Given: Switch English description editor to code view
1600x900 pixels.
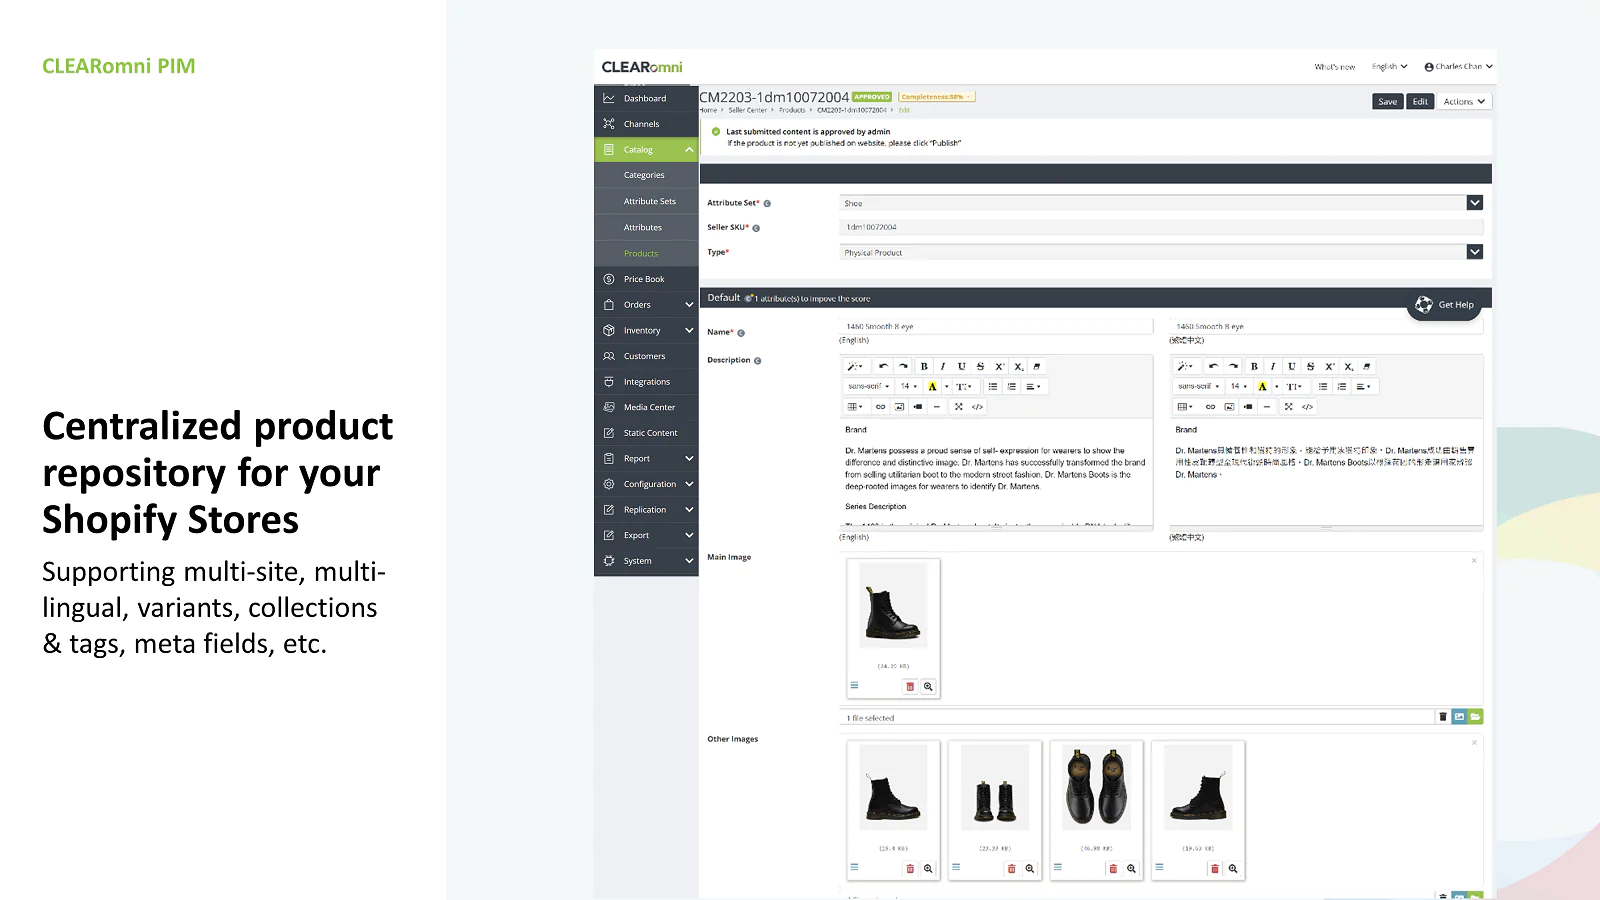Looking at the screenshot, I should (978, 407).
